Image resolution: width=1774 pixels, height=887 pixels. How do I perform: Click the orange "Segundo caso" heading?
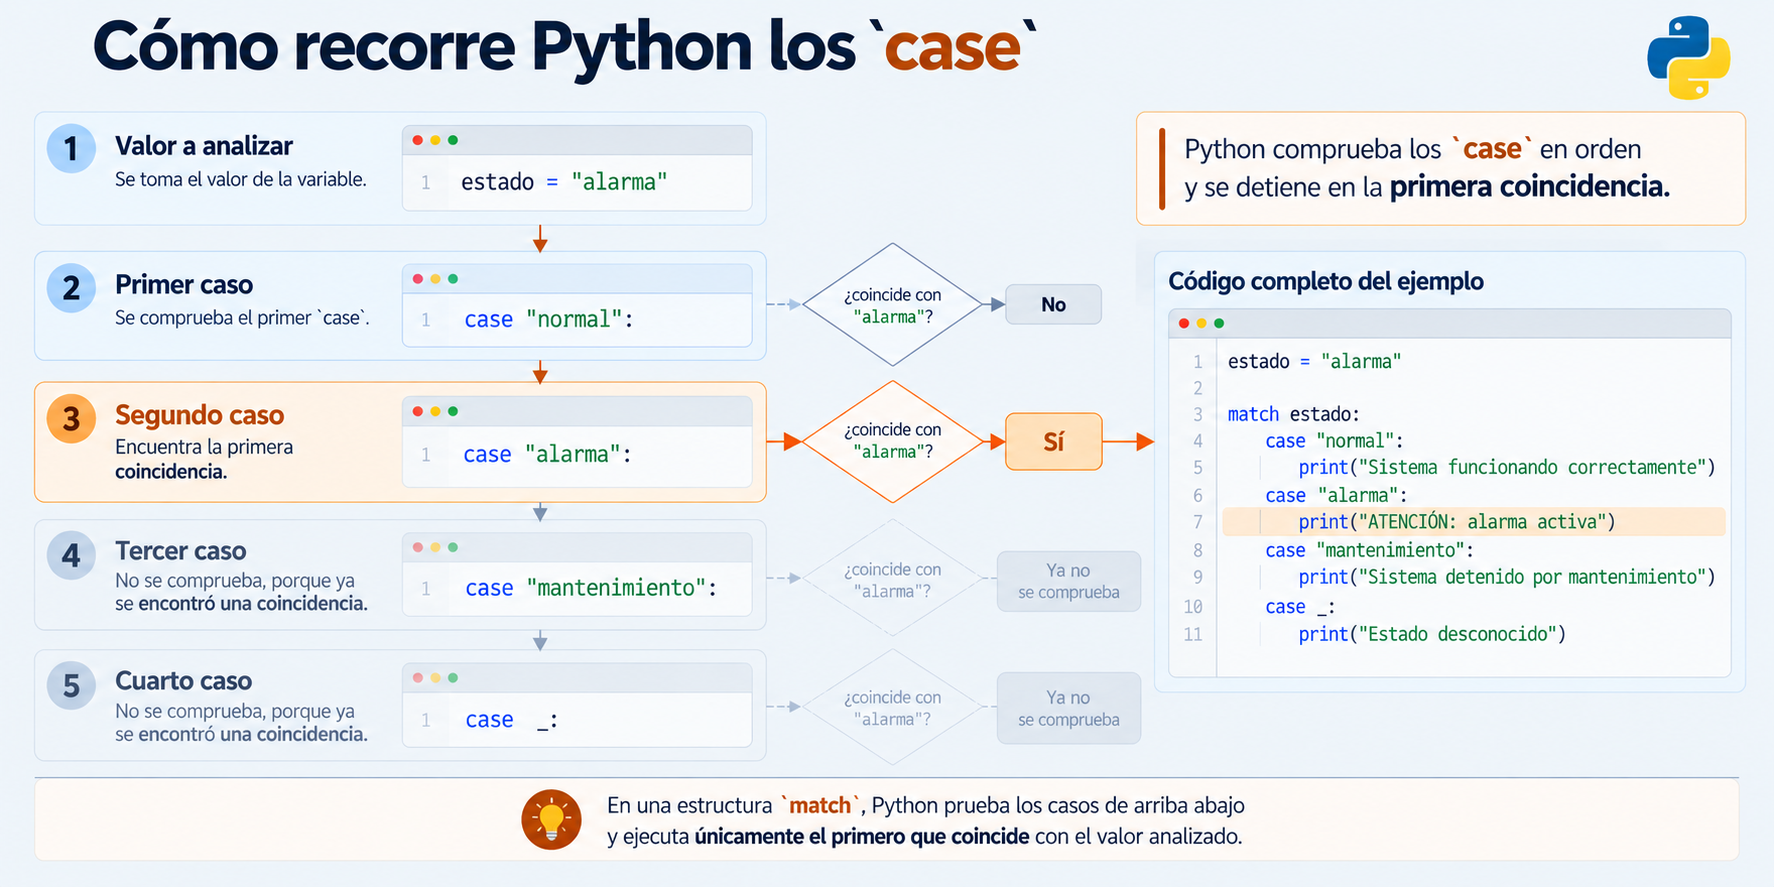[x=200, y=415]
